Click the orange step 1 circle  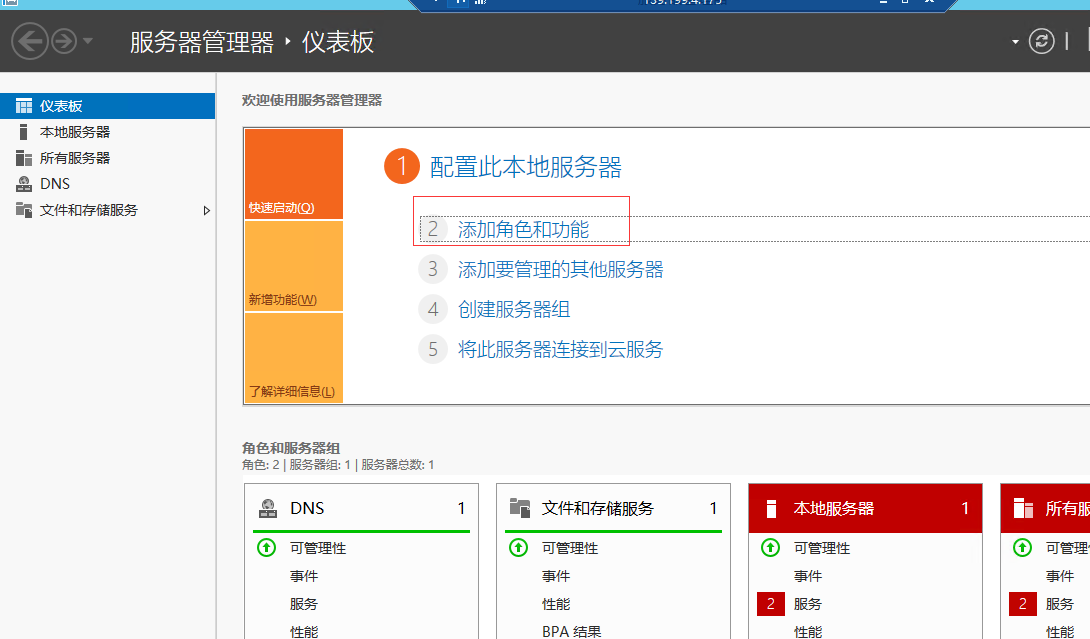402,166
